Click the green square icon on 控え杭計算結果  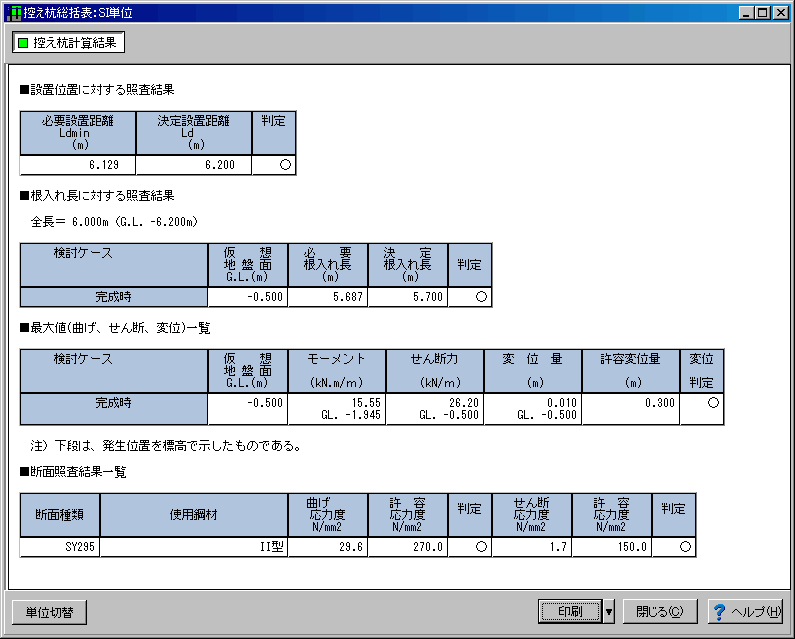[x=23, y=43]
